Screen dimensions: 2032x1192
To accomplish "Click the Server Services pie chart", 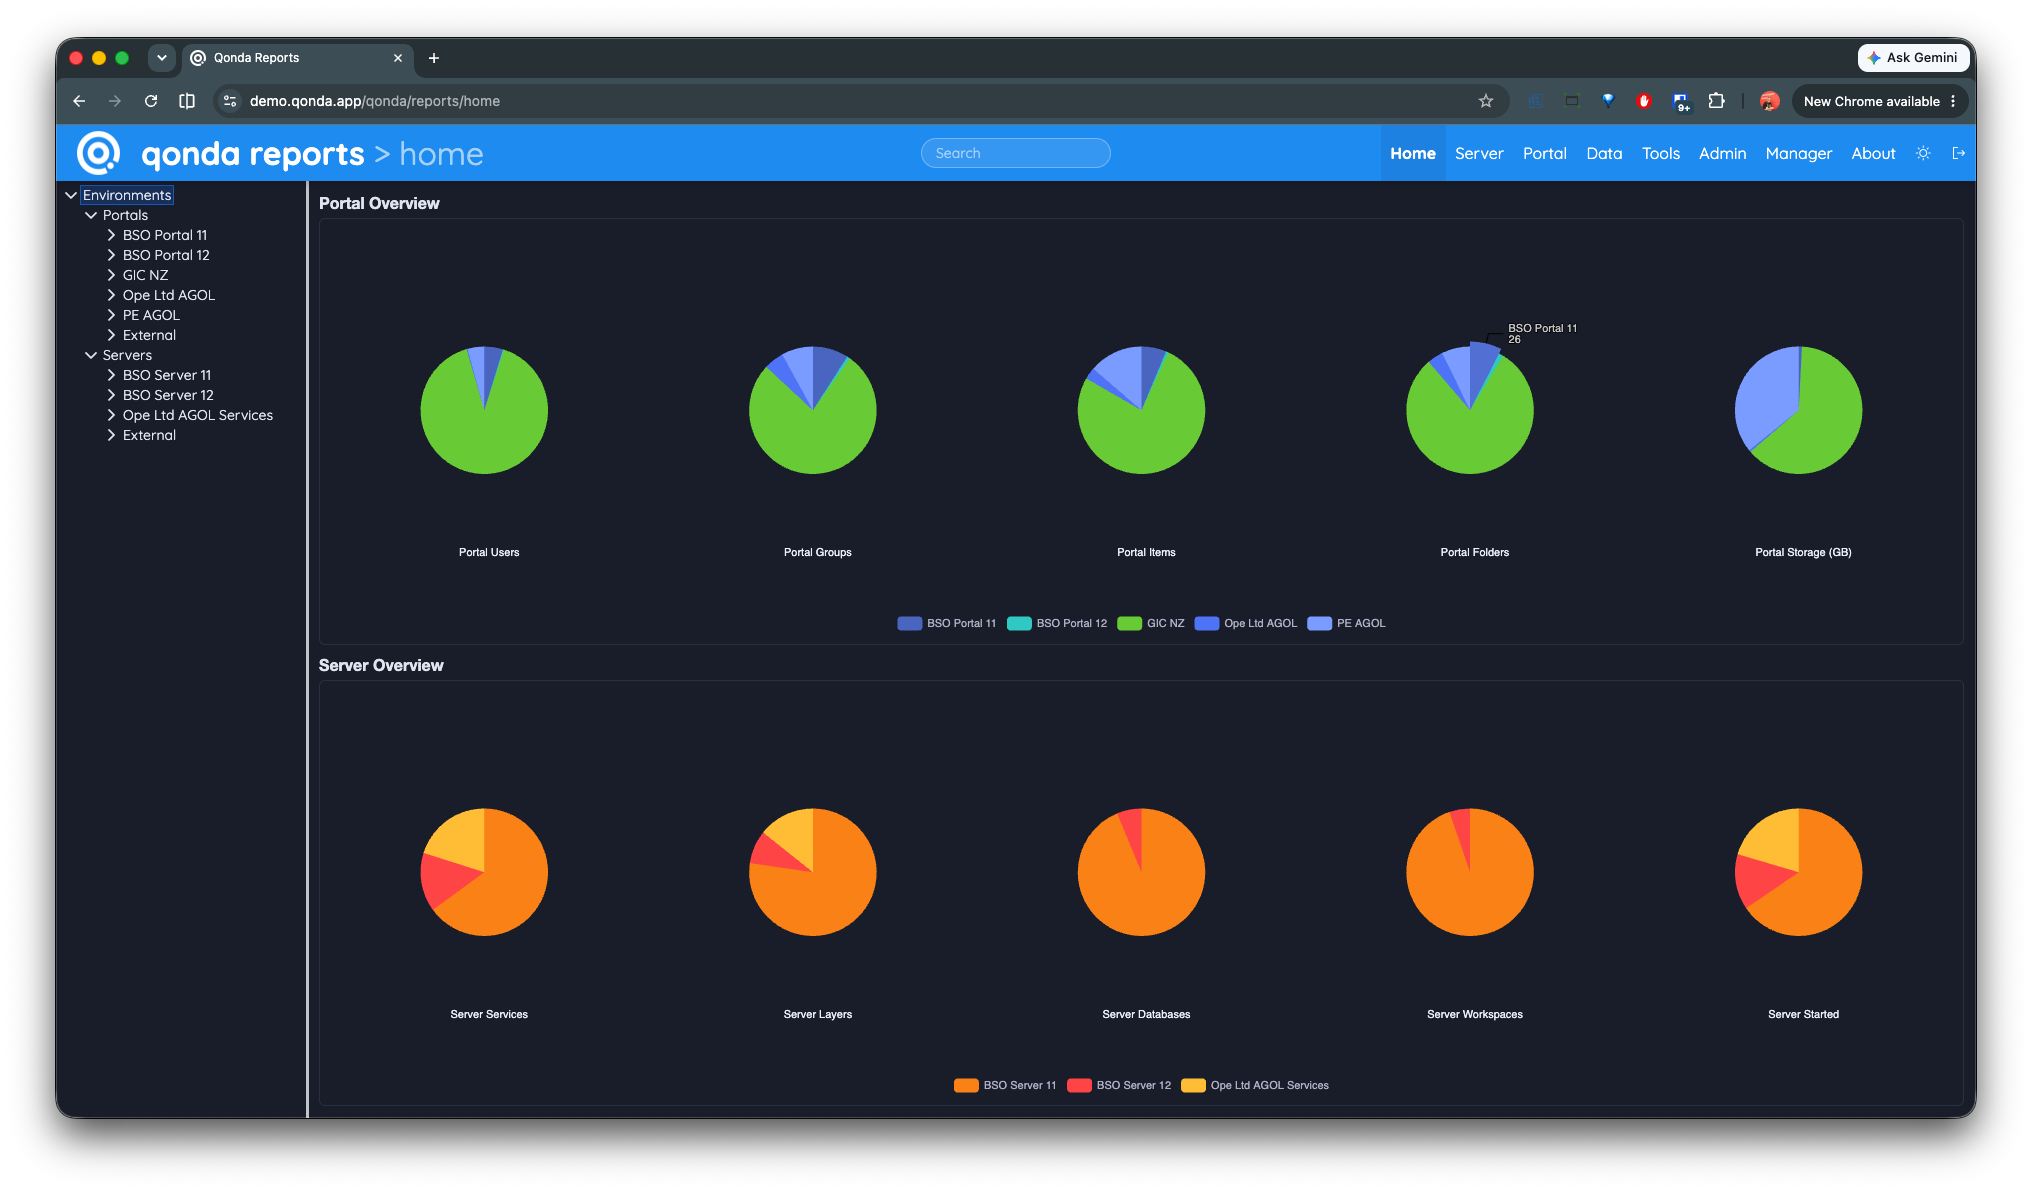I will pos(484,872).
